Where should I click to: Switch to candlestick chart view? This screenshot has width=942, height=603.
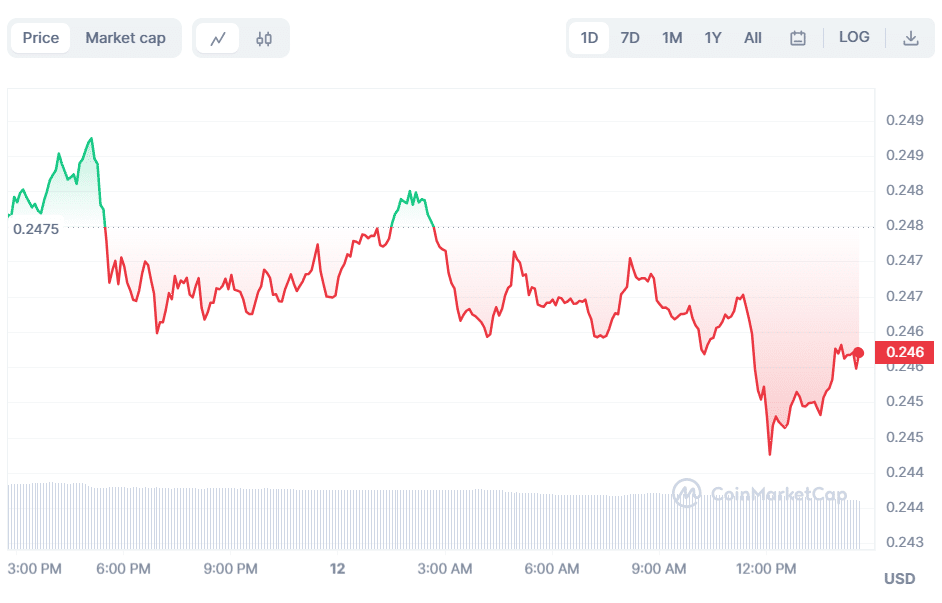pyautogui.click(x=263, y=36)
